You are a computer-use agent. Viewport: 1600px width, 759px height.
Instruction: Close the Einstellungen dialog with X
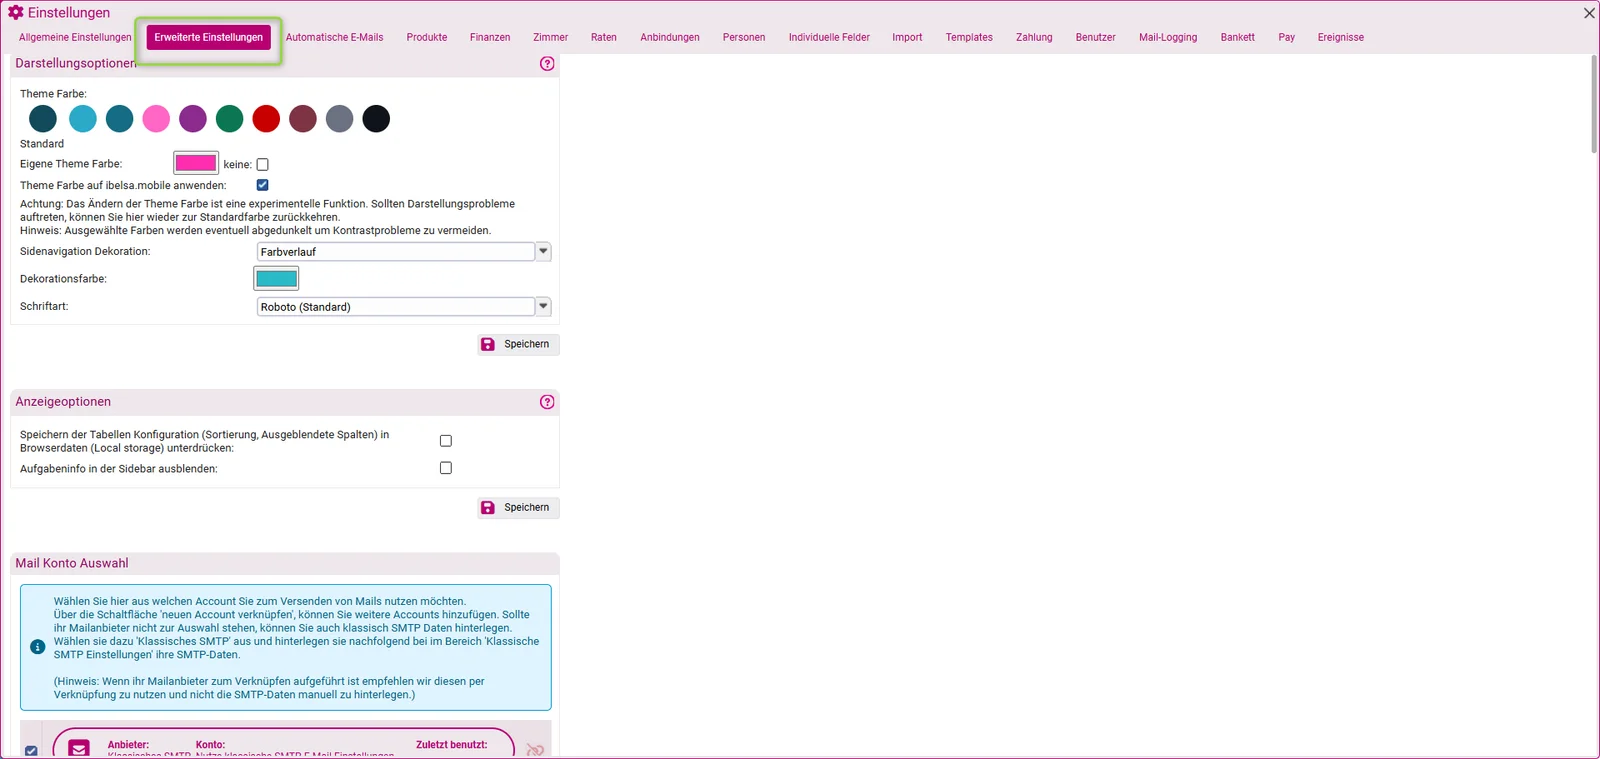pos(1589,13)
